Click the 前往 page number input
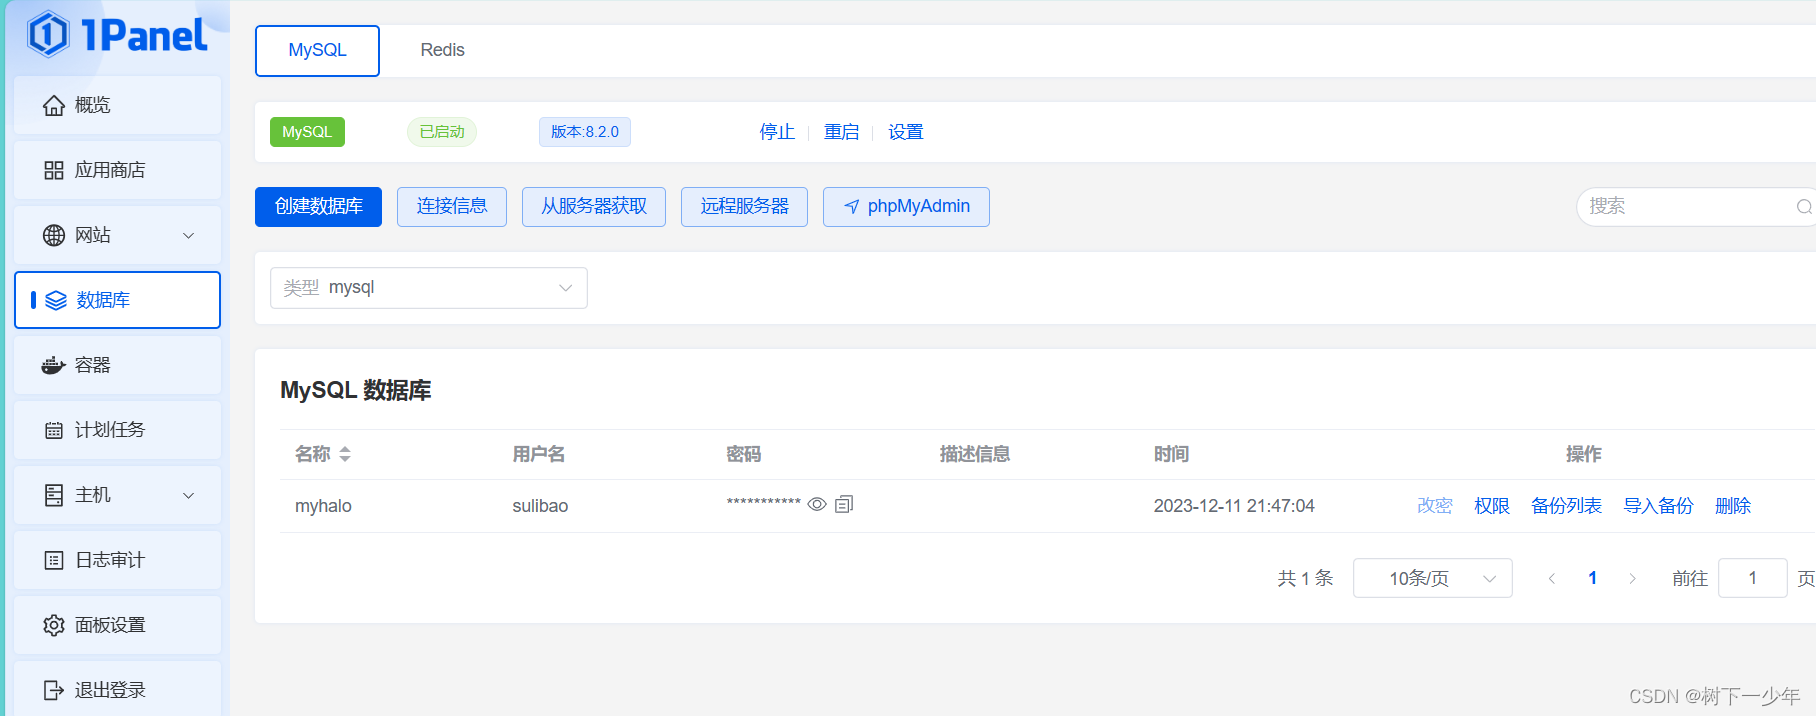Screen dimensions: 1816x716 1752,579
